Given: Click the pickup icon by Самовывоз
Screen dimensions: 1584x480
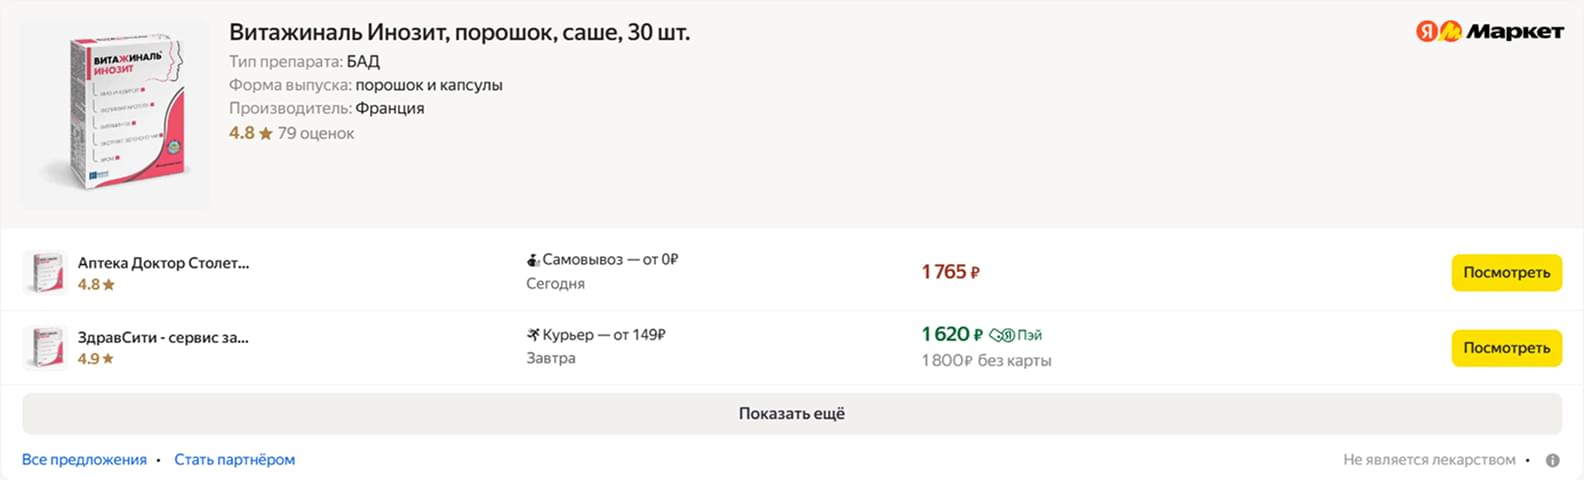Looking at the screenshot, I should [533, 260].
